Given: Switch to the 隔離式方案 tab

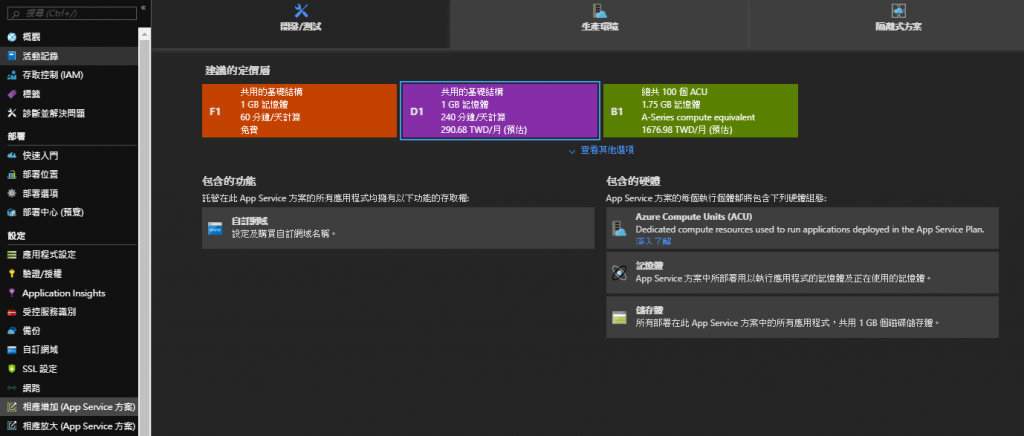Looking at the screenshot, I should (887, 24).
